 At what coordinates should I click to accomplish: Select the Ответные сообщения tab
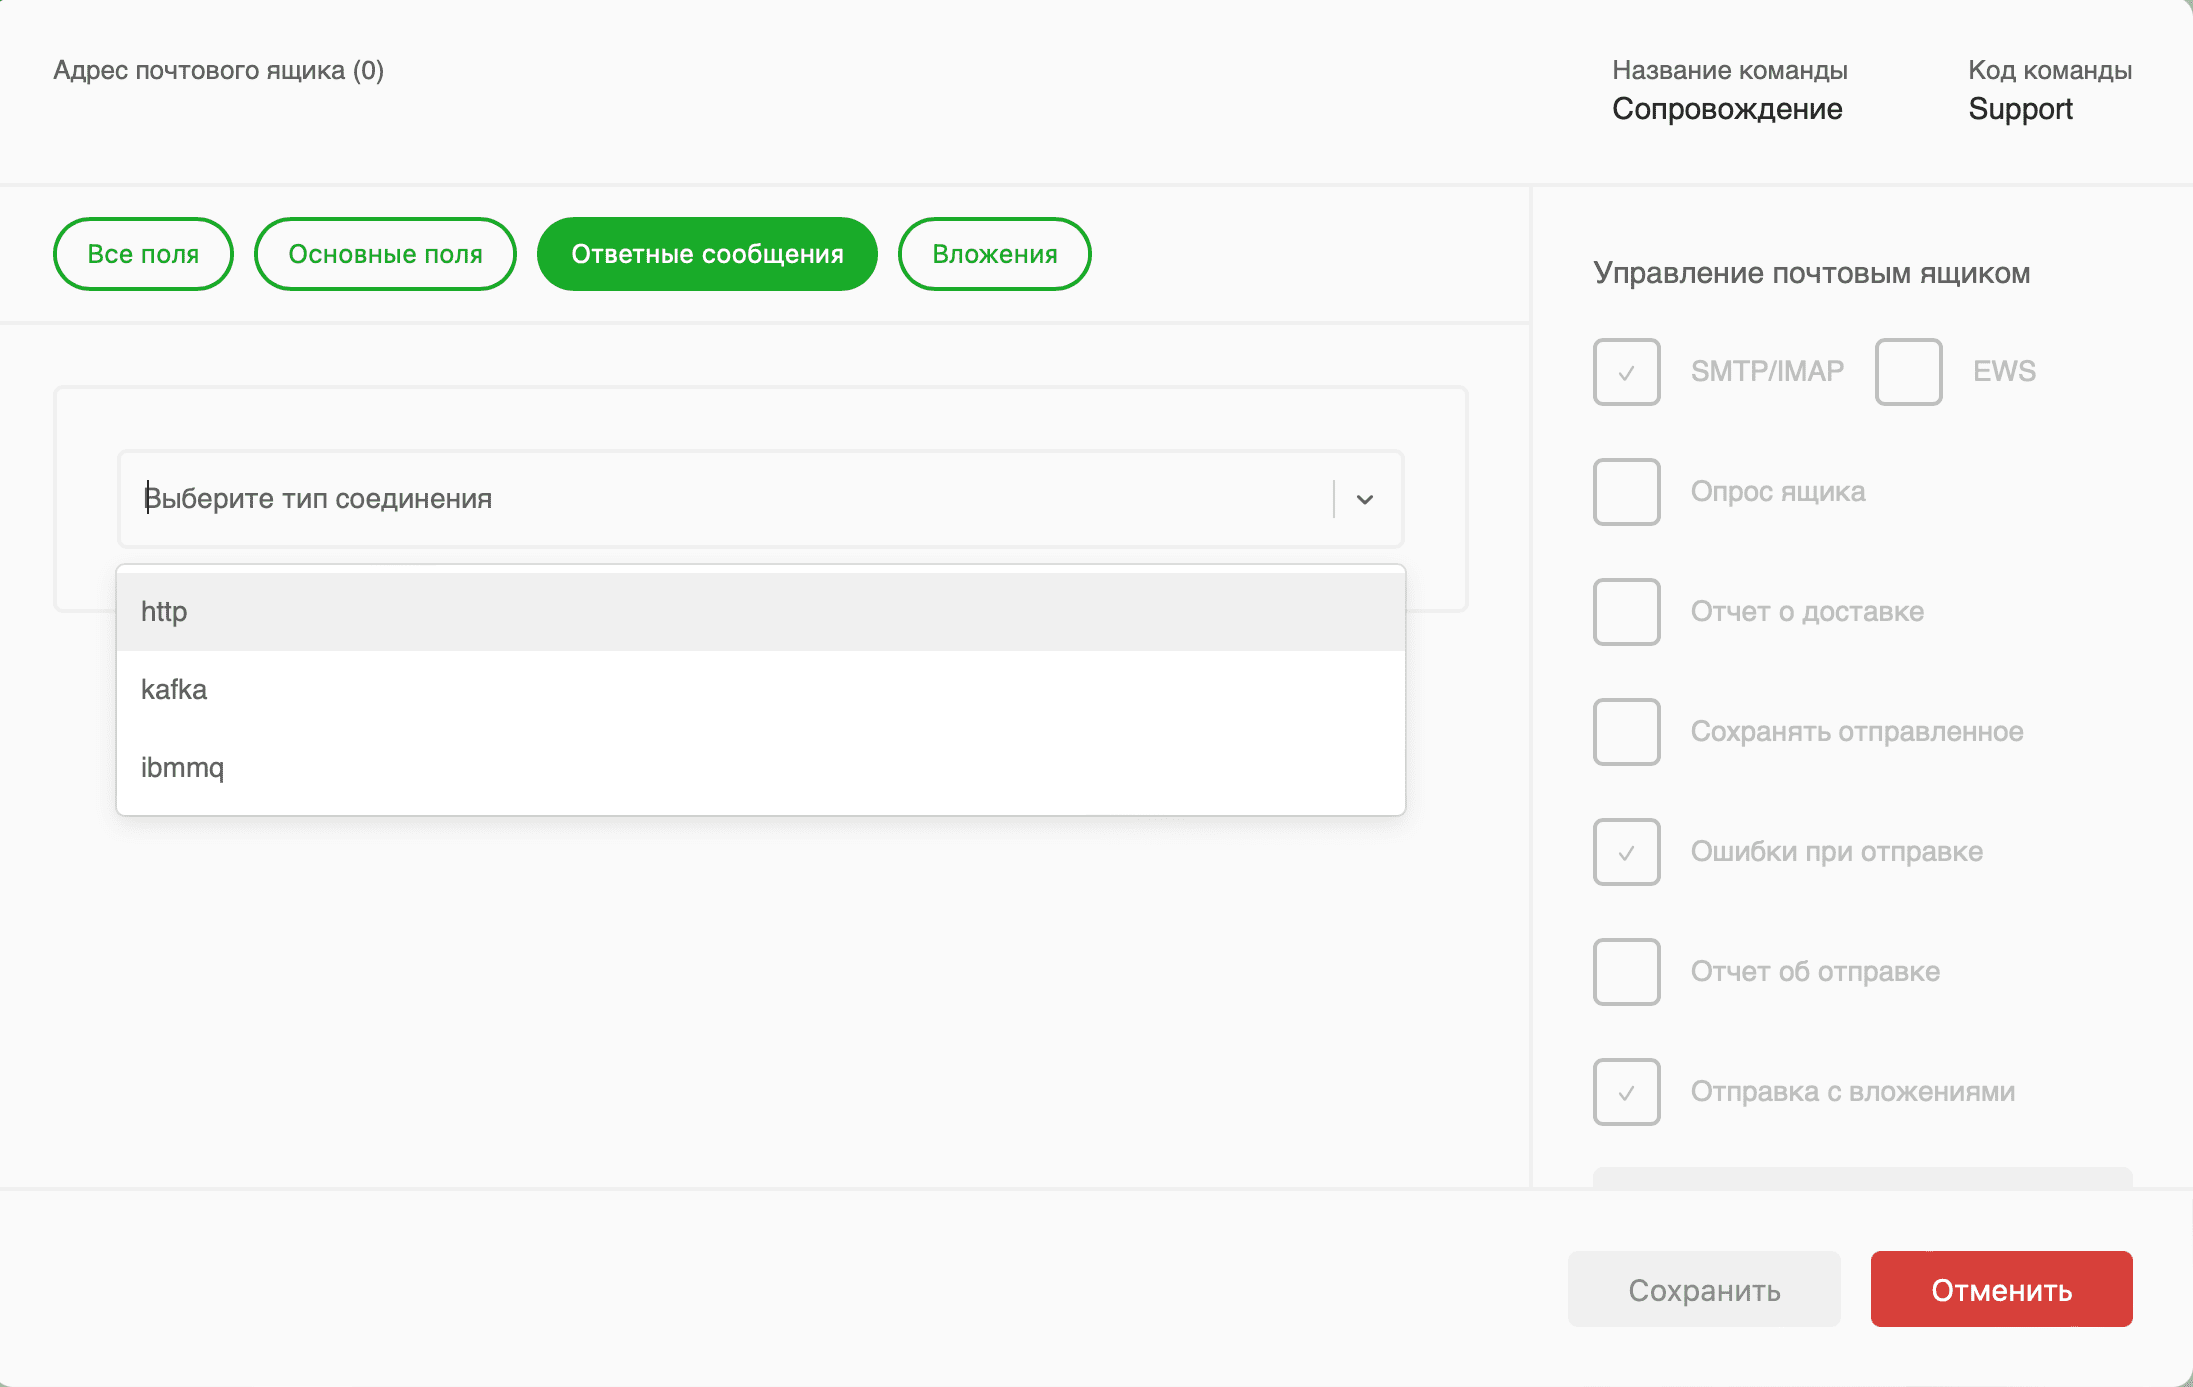click(707, 254)
